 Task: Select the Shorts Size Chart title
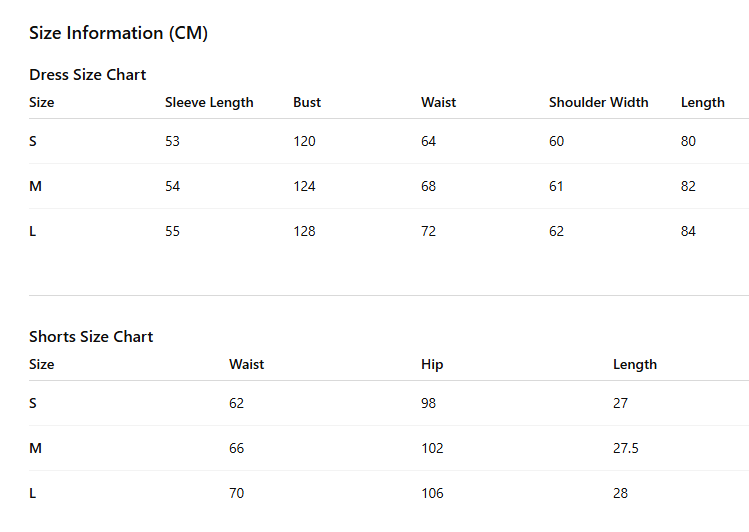(x=91, y=337)
